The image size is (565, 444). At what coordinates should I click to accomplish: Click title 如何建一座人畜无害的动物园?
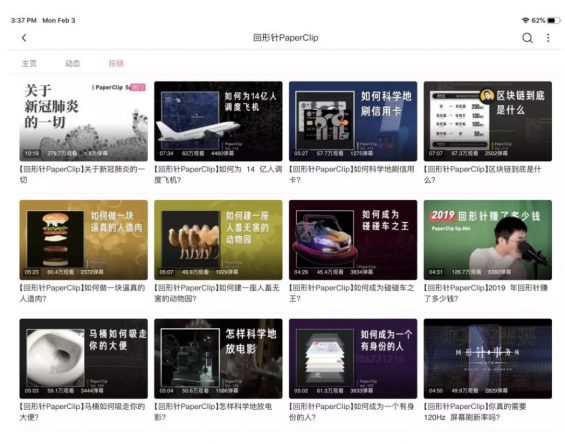point(217,293)
